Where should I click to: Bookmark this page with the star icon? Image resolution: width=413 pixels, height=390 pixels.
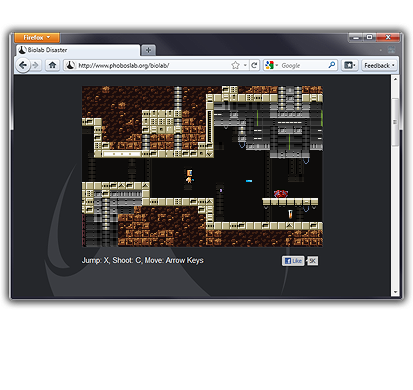(235, 65)
